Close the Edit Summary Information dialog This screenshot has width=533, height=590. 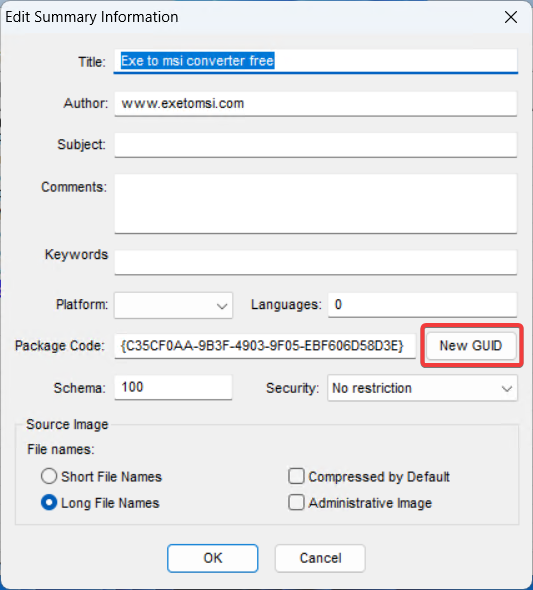[510, 17]
